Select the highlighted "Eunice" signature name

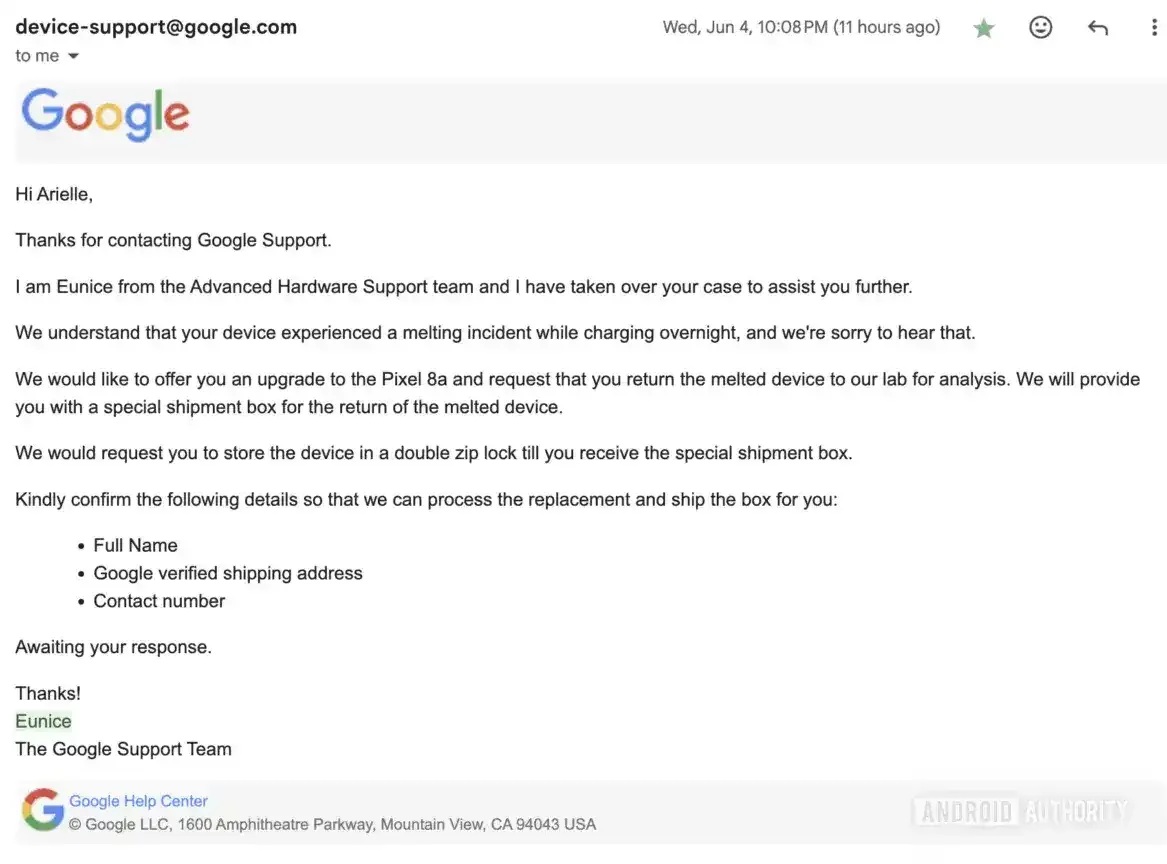click(x=44, y=721)
